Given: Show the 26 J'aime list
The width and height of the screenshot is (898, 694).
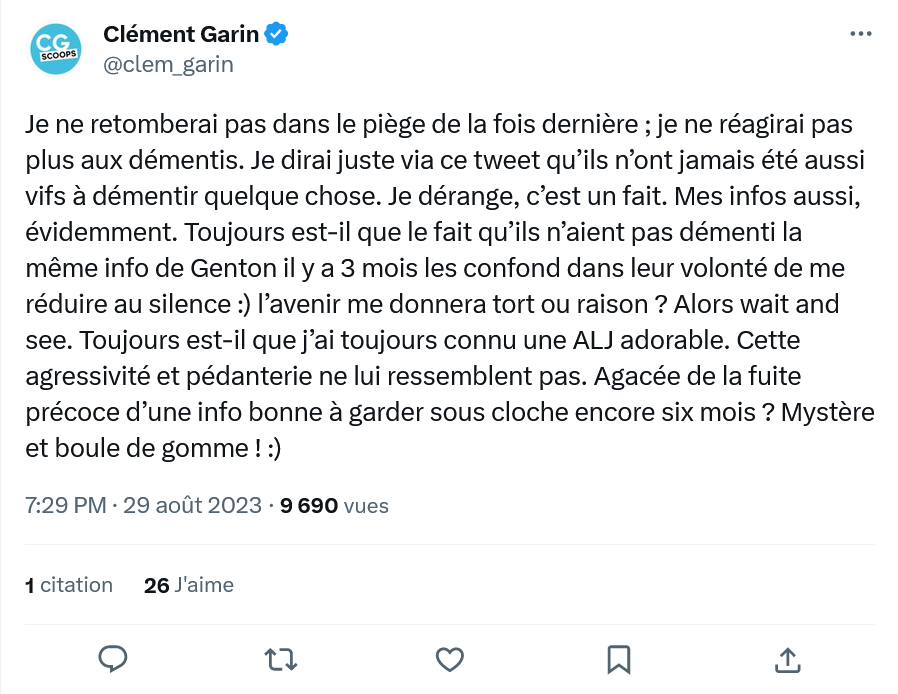Looking at the screenshot, I should pos(189,585).
